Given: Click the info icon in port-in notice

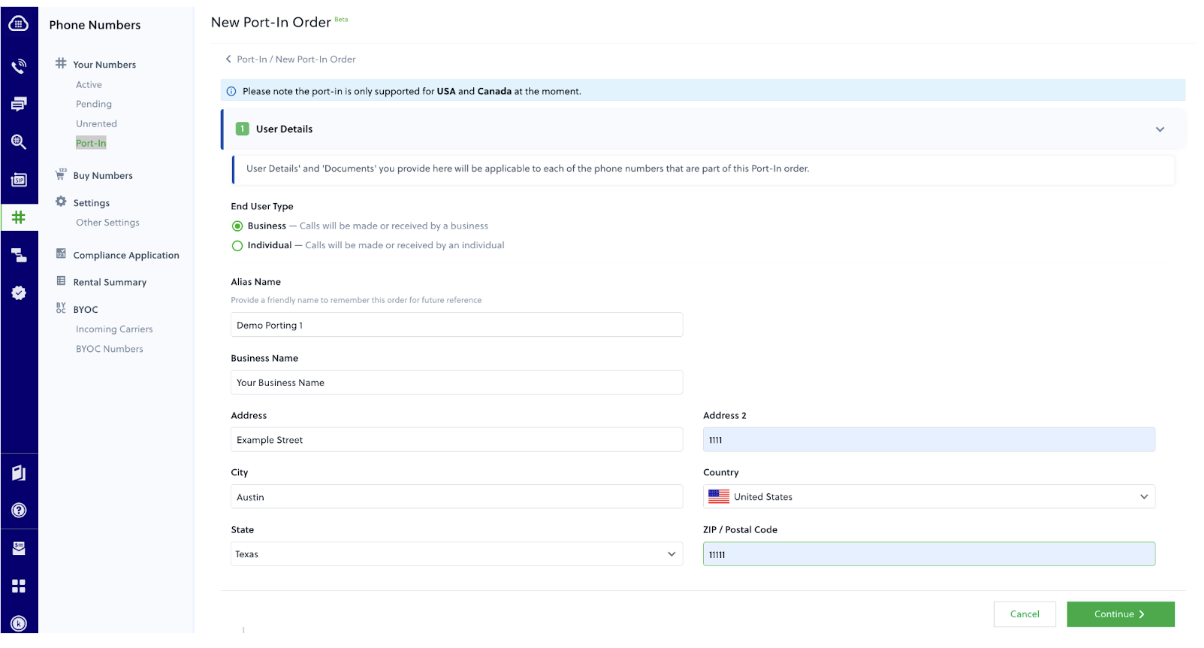Looking at the screenshot, I should (x=232, y=91).
